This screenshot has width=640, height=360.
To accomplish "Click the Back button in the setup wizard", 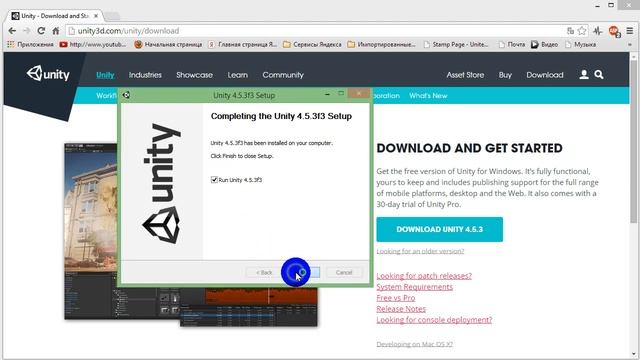I will click(x=264, y=272).
